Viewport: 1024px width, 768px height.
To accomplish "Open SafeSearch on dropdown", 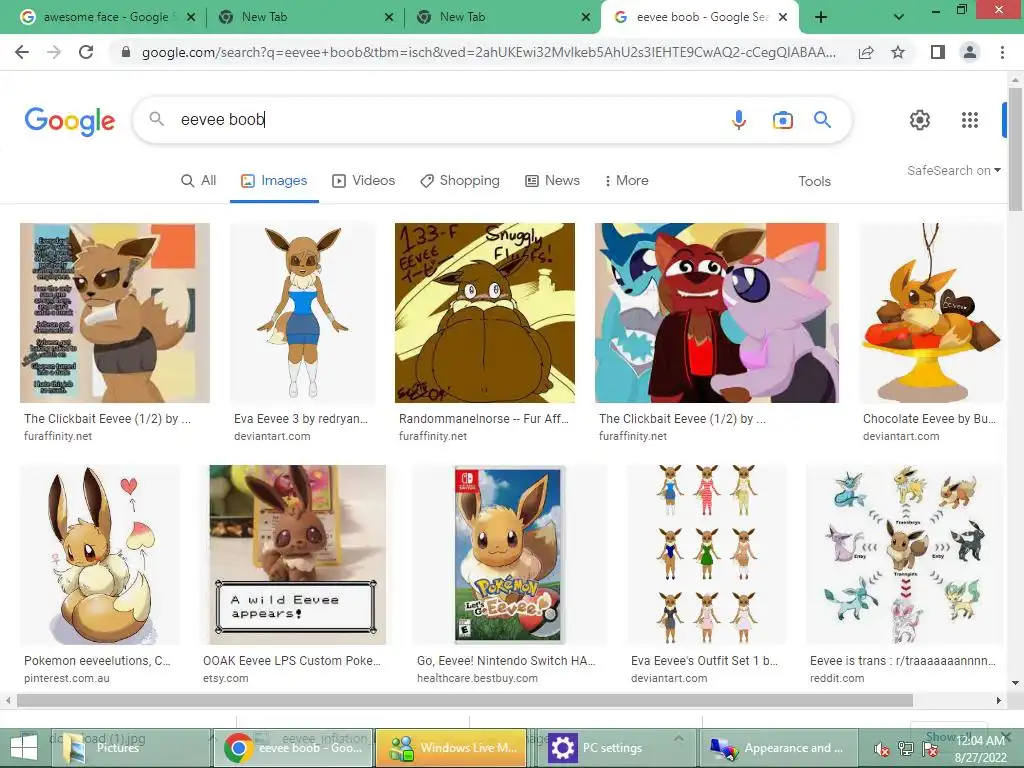I will pos(953,170).
